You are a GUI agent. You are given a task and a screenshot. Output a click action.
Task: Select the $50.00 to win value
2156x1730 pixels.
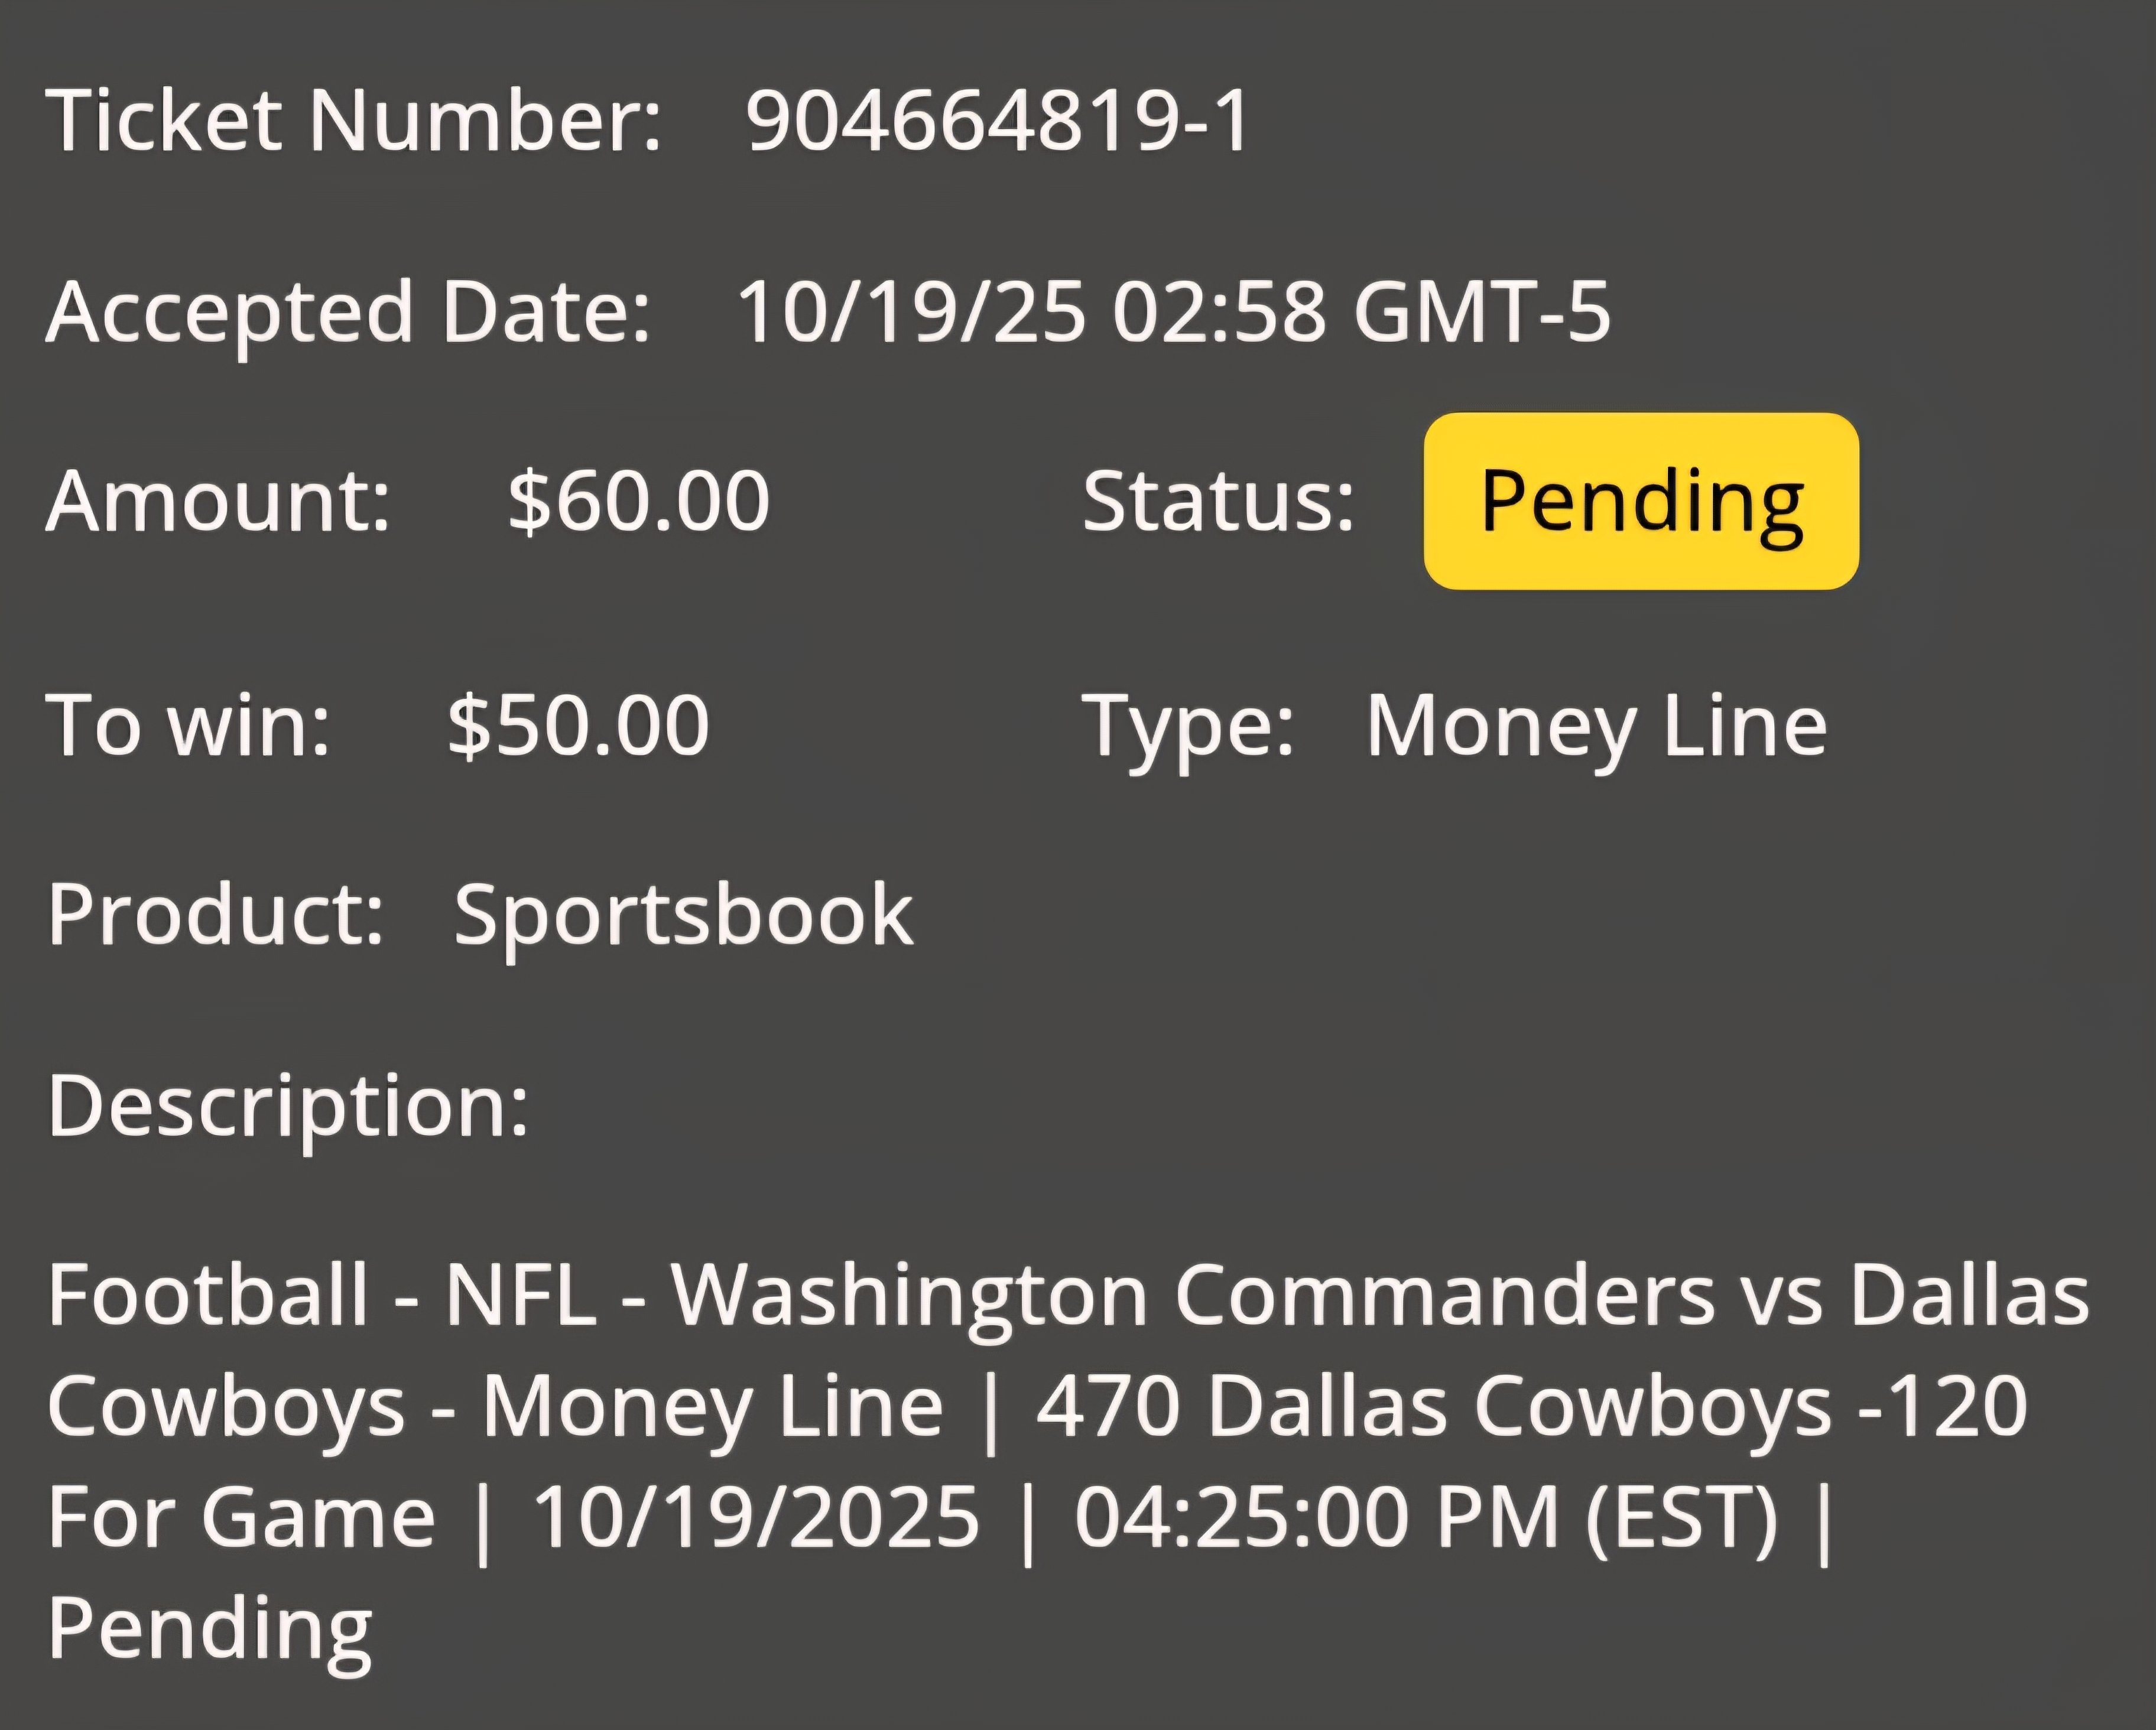click(x=578, y=725)
